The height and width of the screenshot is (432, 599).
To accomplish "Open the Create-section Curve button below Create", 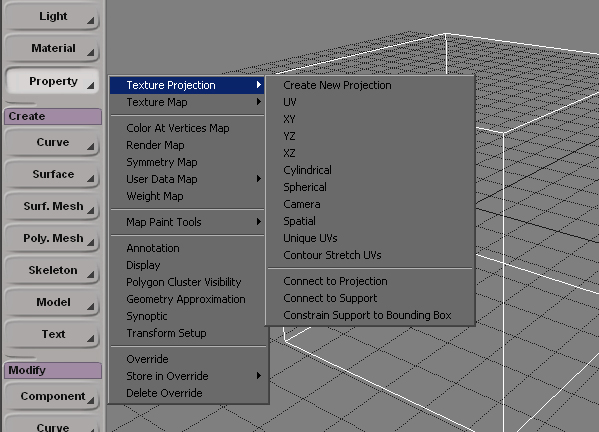I will [52, 142].
